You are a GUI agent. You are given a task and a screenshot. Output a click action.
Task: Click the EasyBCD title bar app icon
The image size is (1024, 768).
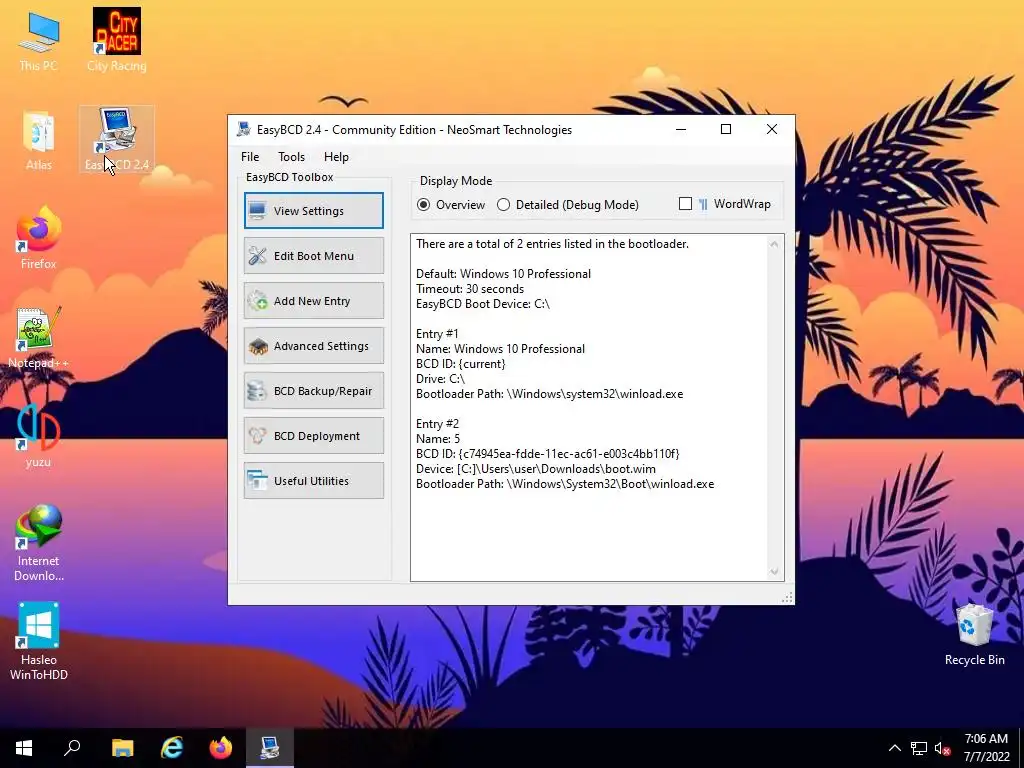pyautogui.click(x=244, y=129)
